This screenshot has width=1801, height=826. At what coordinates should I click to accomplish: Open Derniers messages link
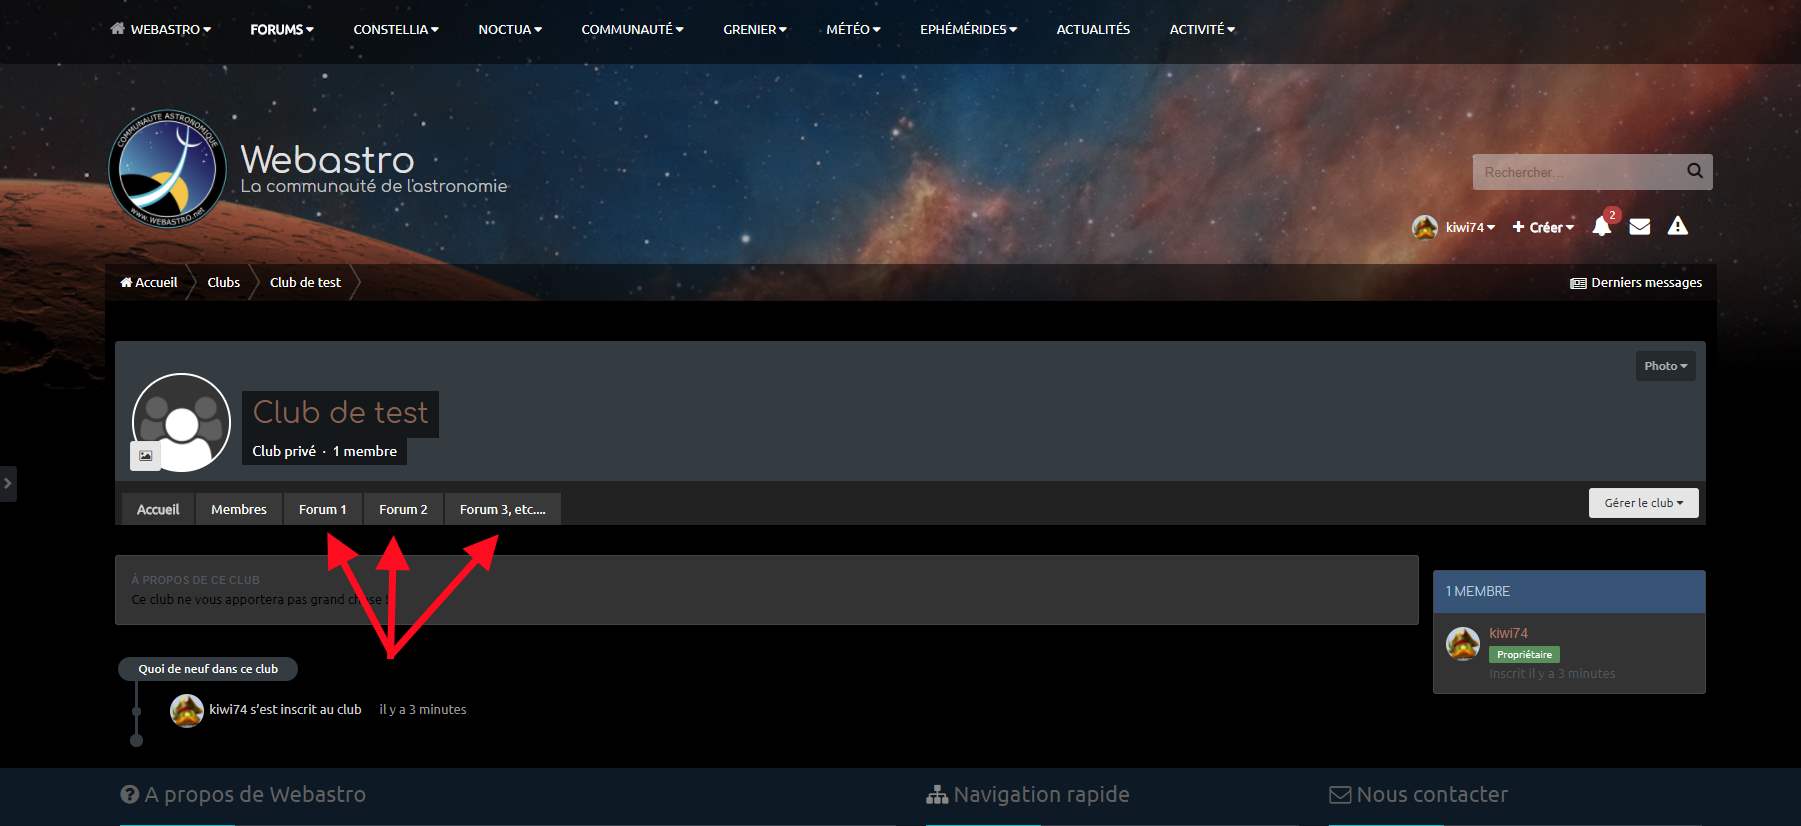coord(1636,282)
